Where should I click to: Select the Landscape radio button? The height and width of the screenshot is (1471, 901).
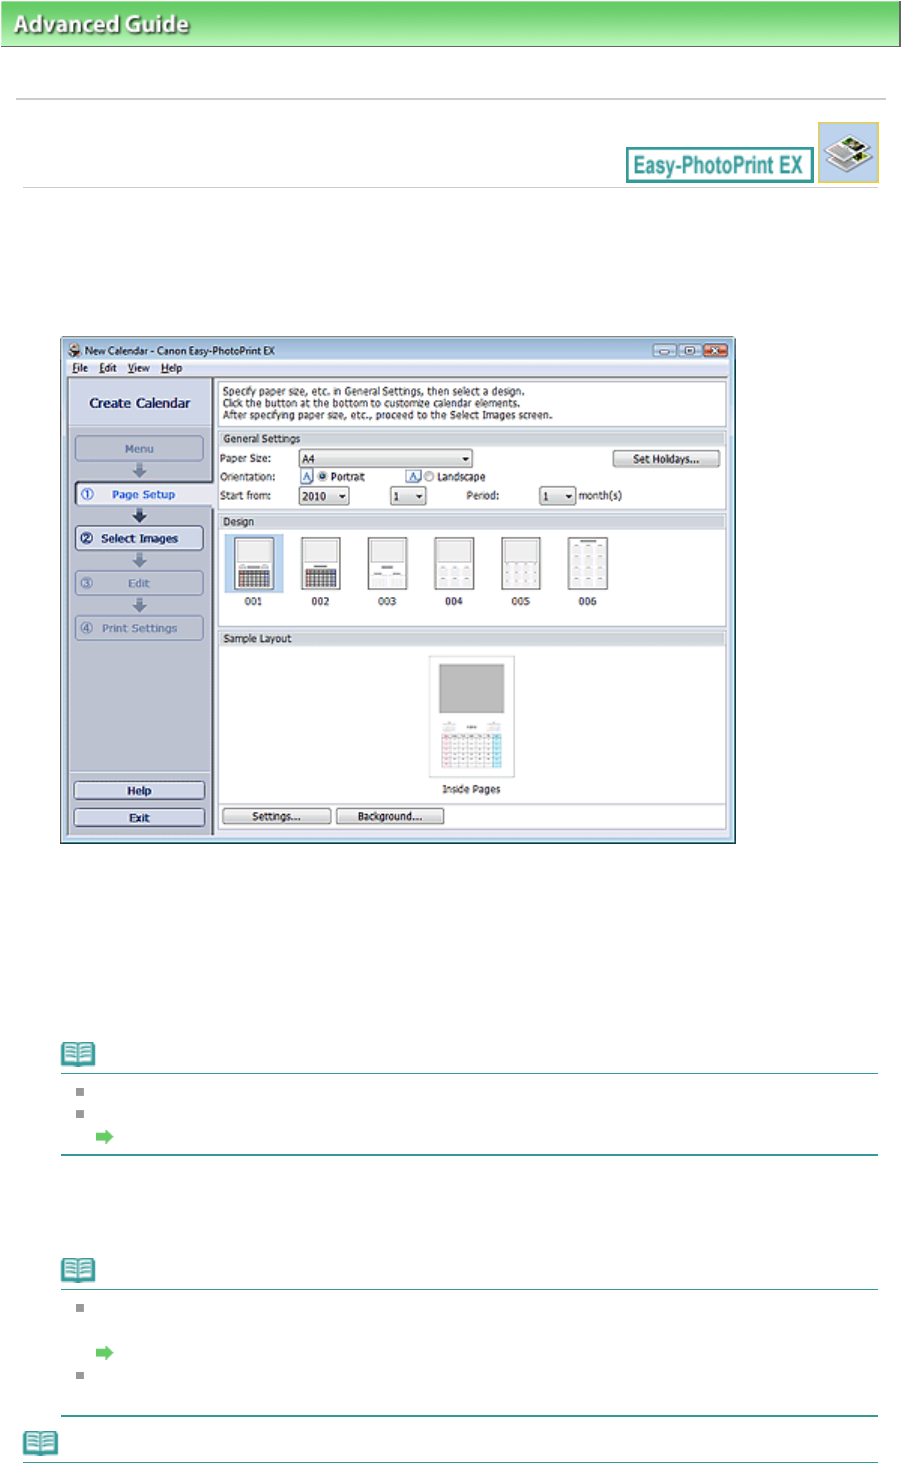click(x=429, y=477)
